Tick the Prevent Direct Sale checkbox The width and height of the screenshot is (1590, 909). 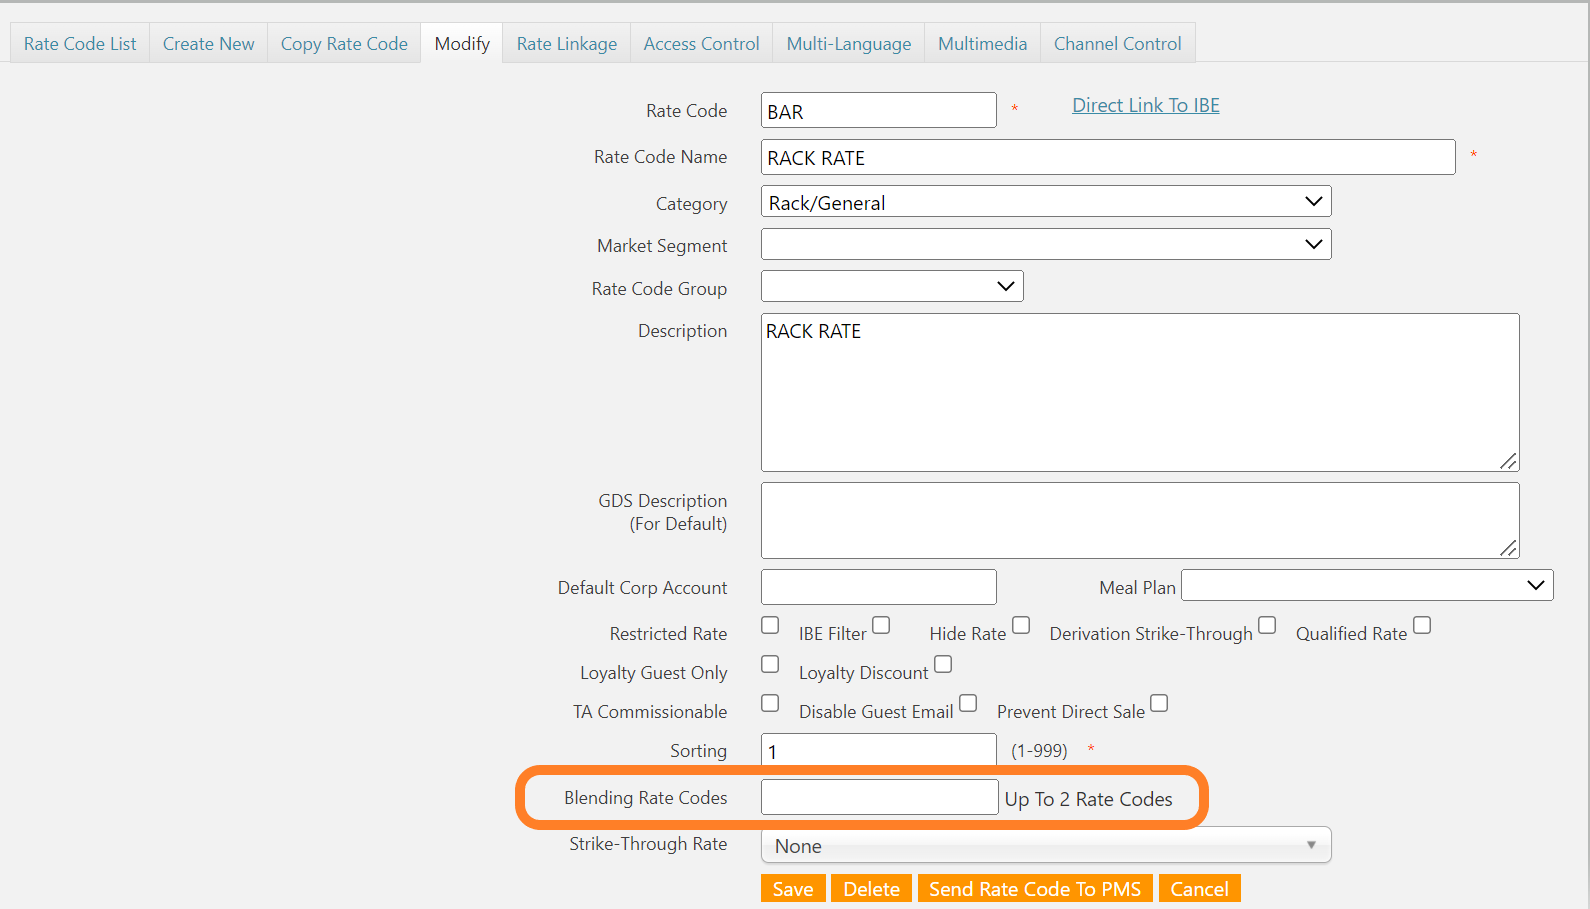(x=1159, y=703)
